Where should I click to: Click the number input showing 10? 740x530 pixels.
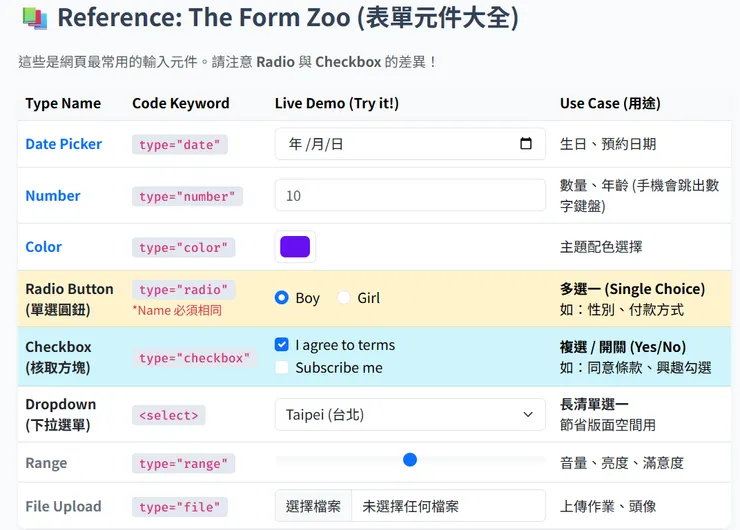coord(410,196)
